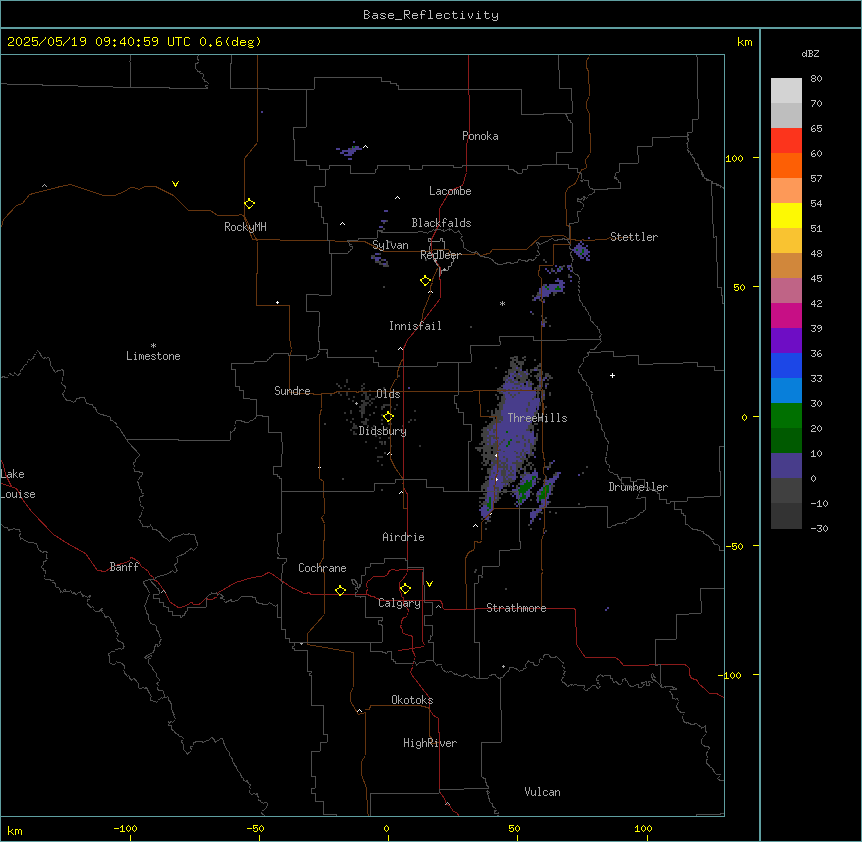Click the yellow diamond marker above Calgary label
This screenshot has width=862, height=842.
coord(405,589)
